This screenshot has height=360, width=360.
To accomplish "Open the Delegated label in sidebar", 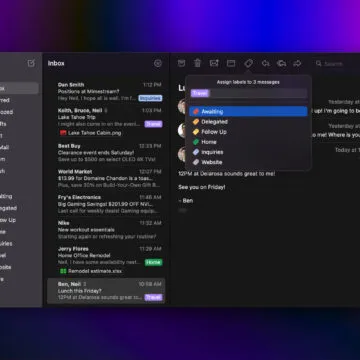I will 8,208.
